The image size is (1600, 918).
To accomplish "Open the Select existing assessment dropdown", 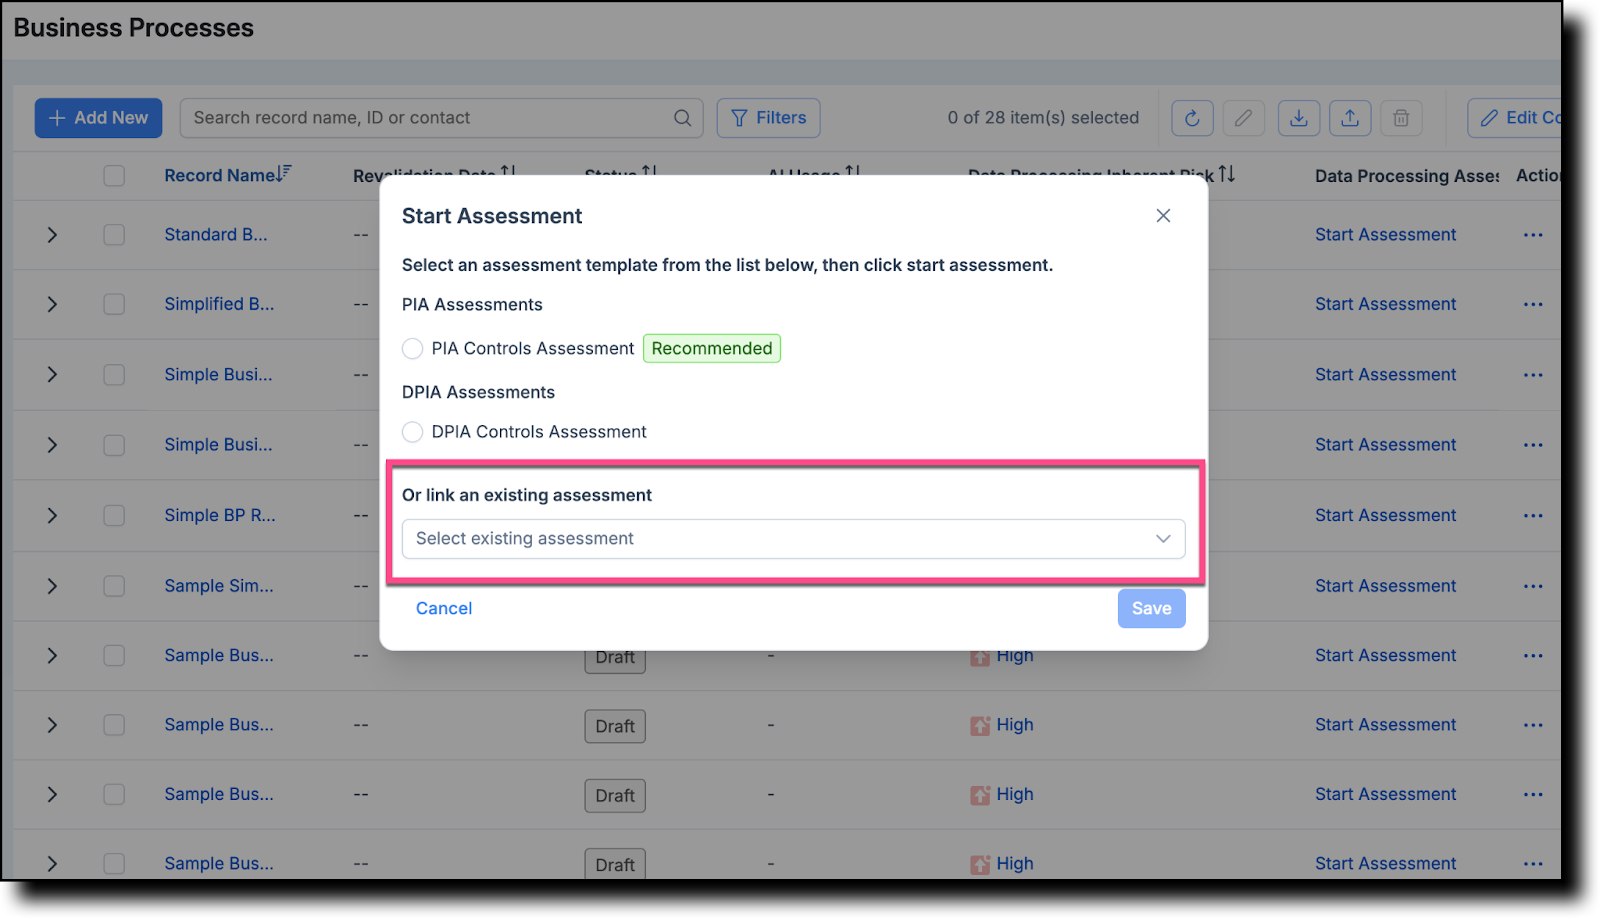I will 792,538.
